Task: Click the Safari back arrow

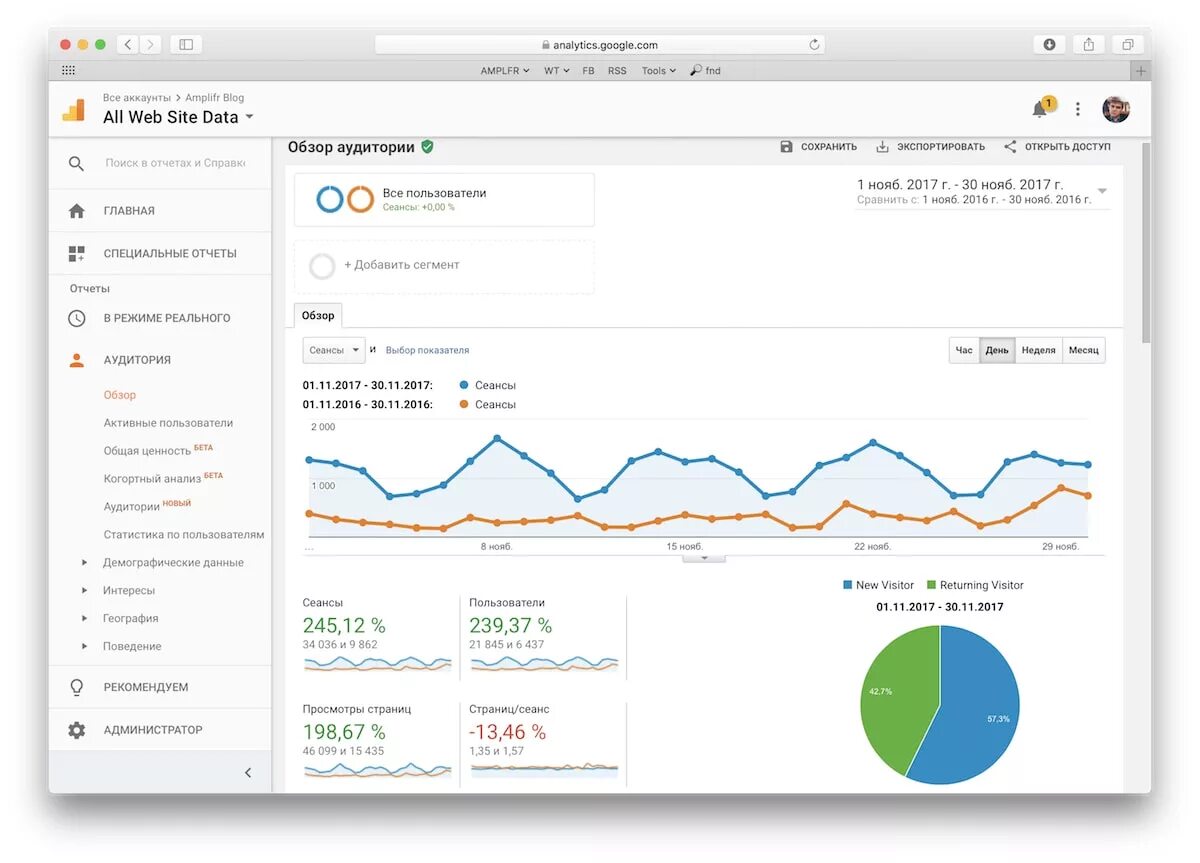Action: click(128, 44)
